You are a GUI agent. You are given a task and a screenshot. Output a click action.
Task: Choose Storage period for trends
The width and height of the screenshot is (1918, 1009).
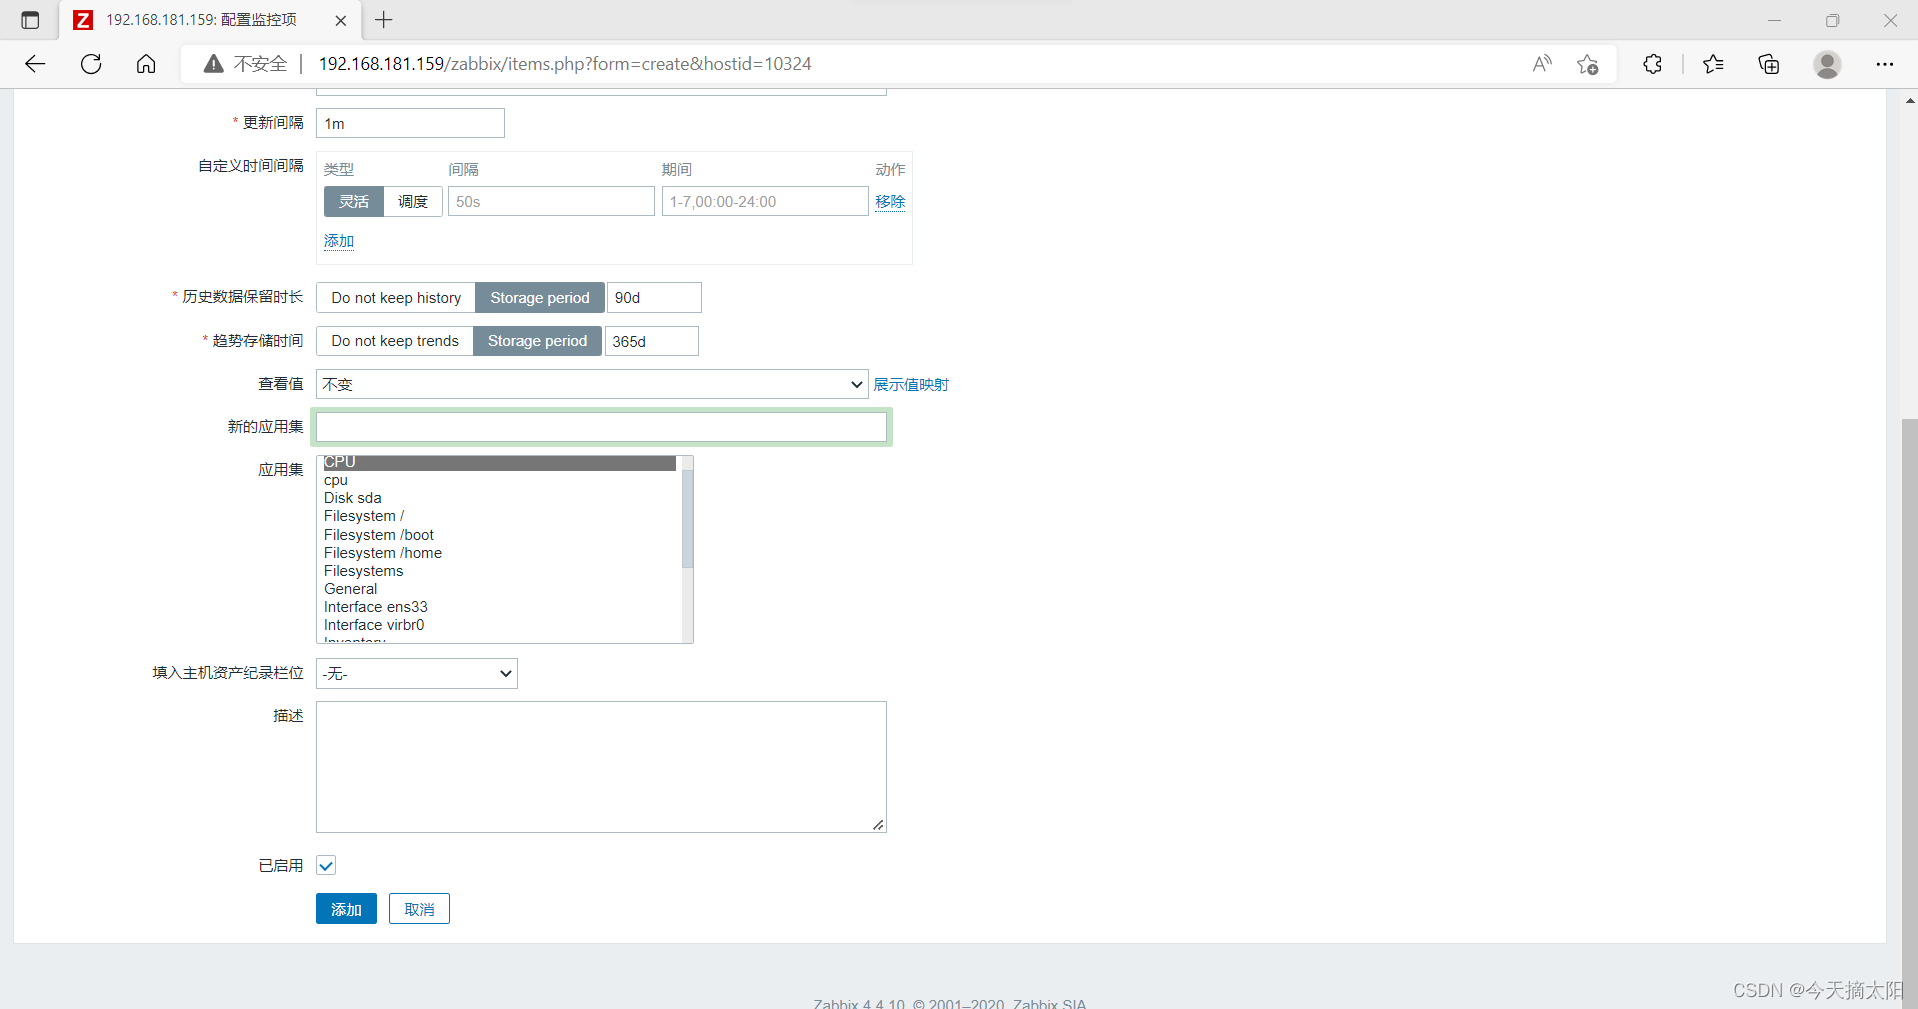point(538,341)
